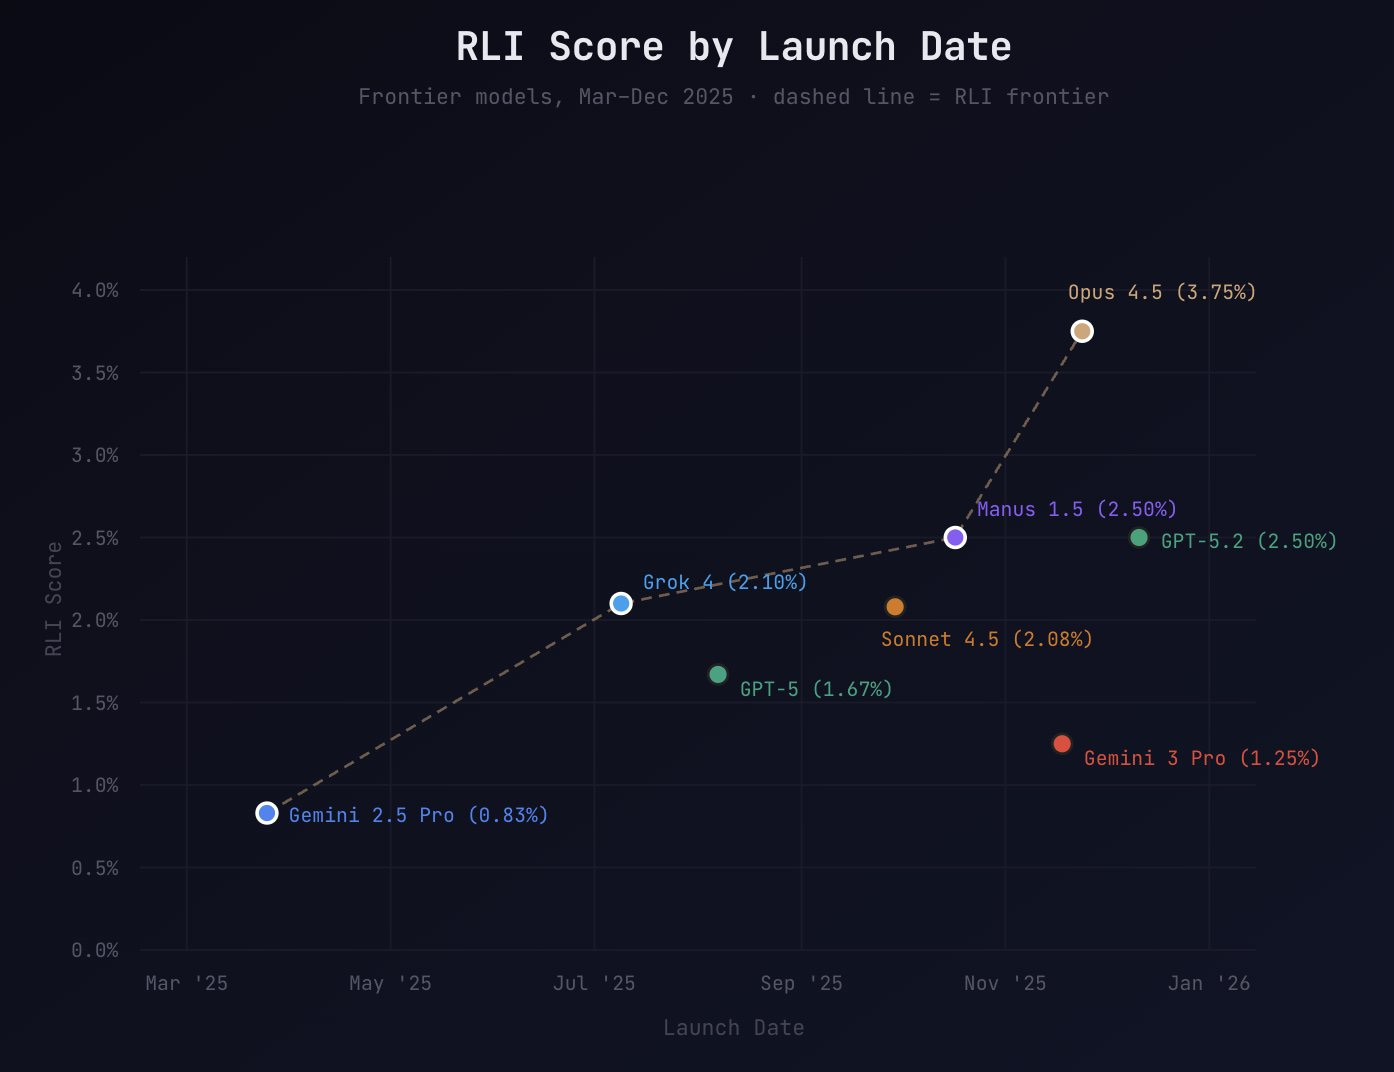
Task: Click the Mar '25 x-axis label
Action: tap(187, 983)
